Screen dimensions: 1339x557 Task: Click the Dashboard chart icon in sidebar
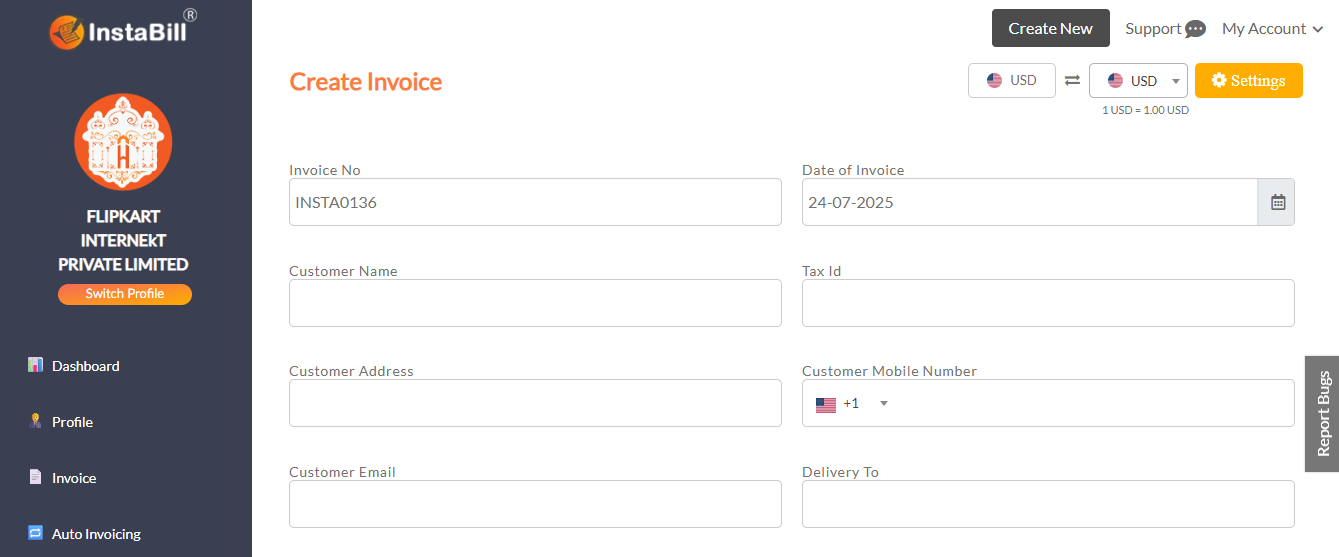click(x=36, y=365)
